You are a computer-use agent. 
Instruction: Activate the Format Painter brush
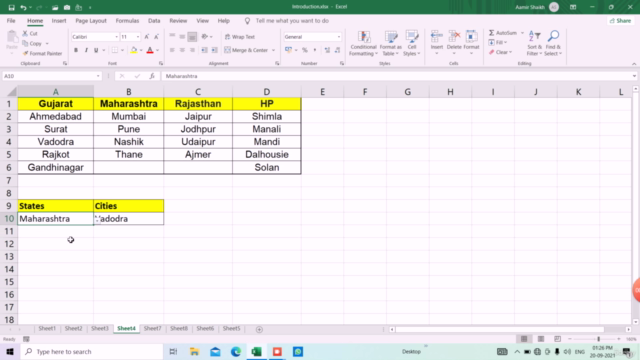pyautogui.click(x=25, y=53)
